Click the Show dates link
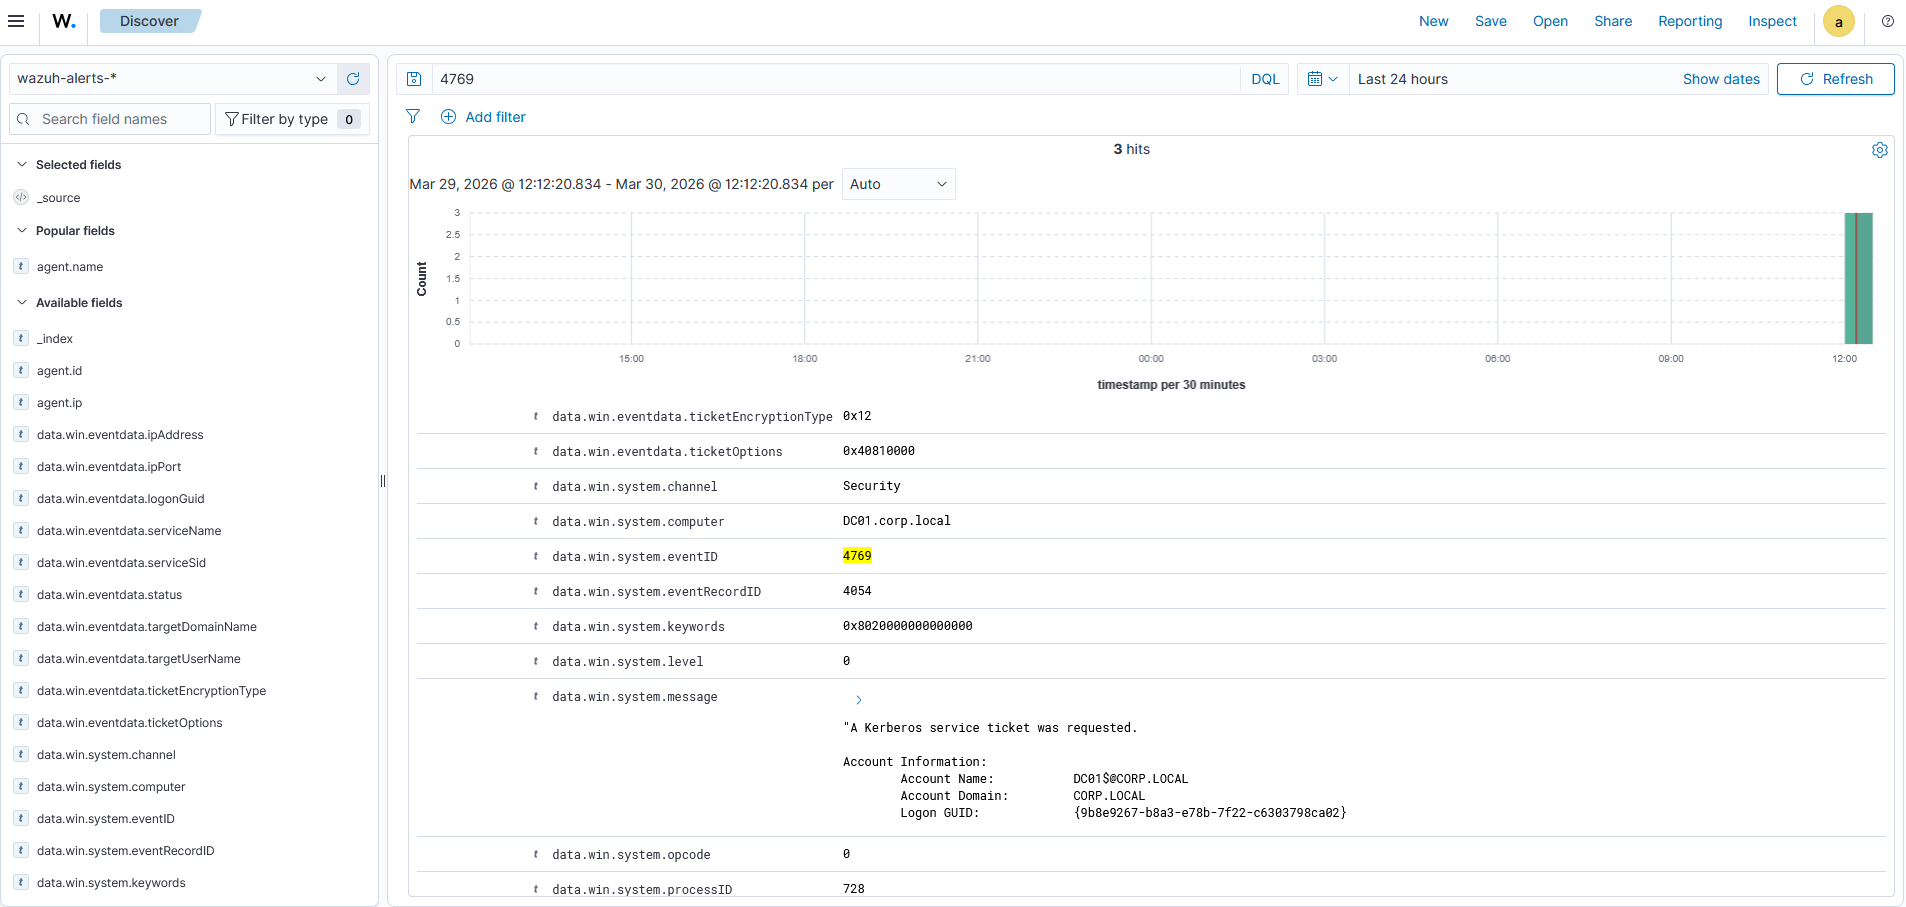 click(1721, 79)
